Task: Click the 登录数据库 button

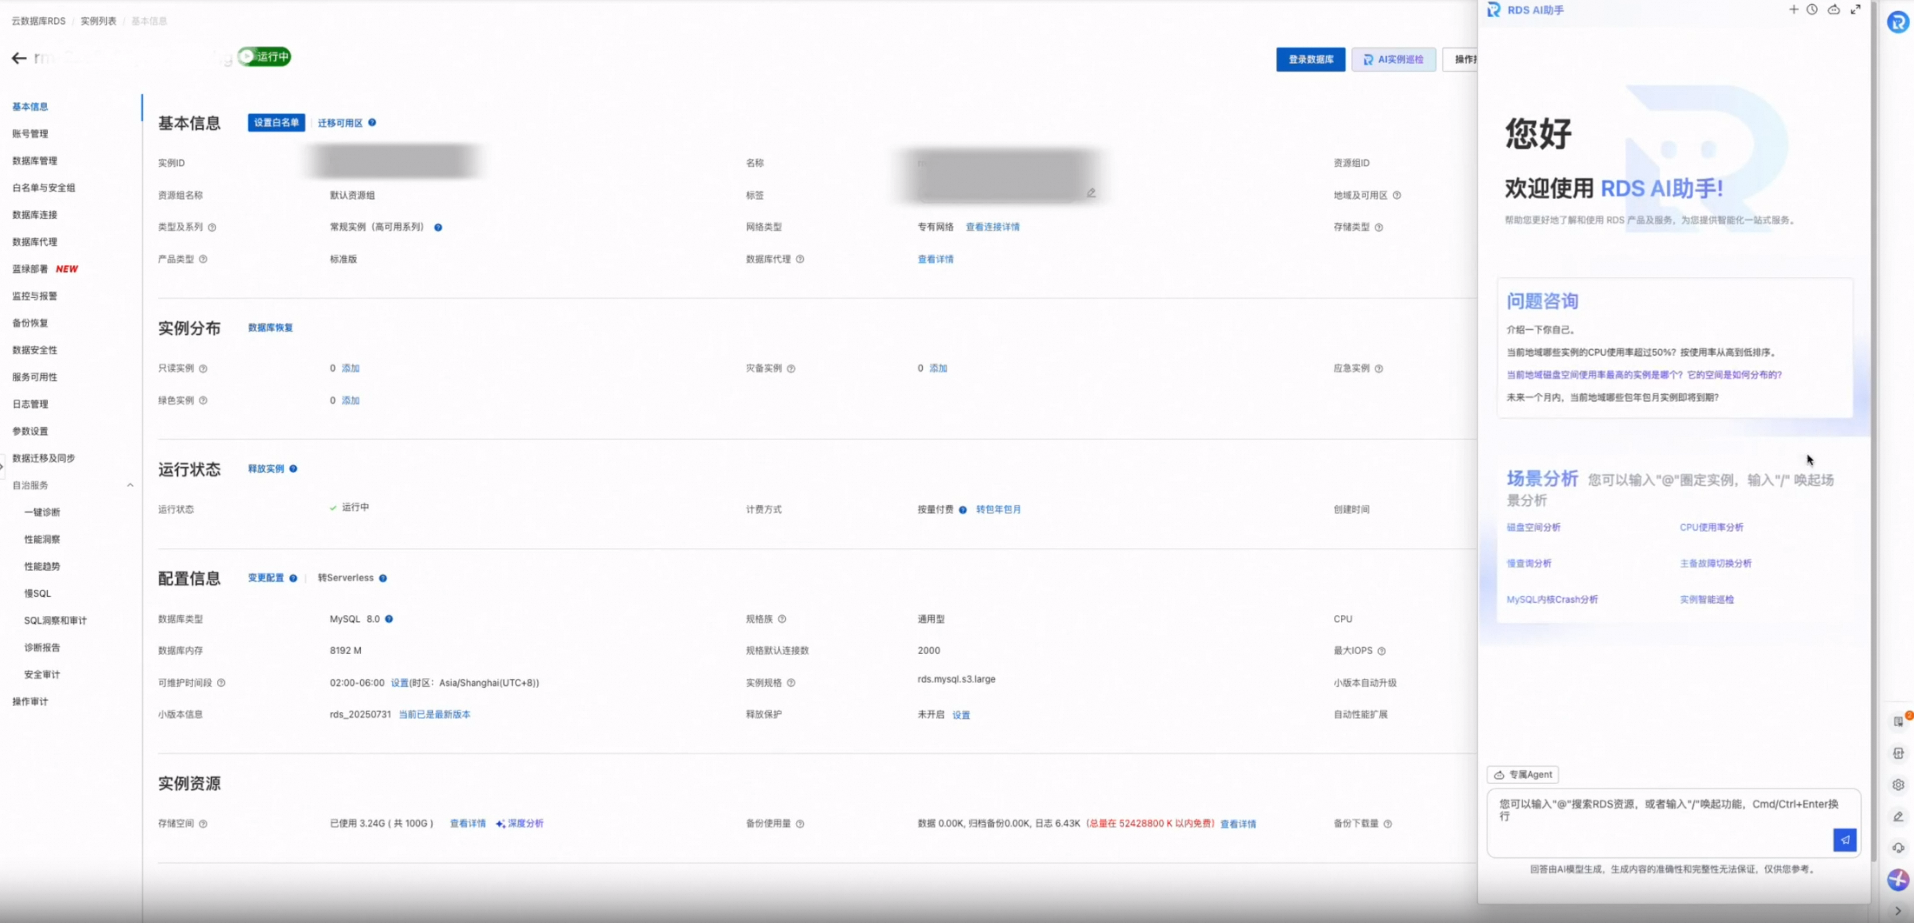Action: tap(1310, 60)
